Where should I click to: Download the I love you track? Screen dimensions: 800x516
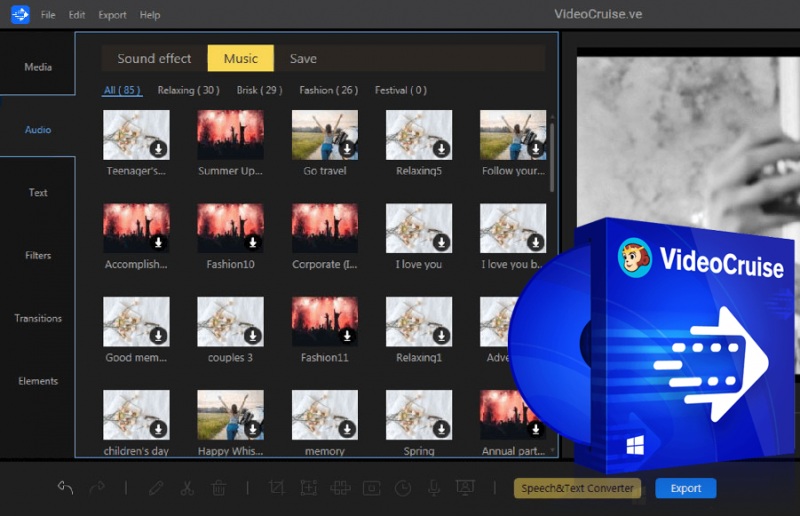point(441,242)
